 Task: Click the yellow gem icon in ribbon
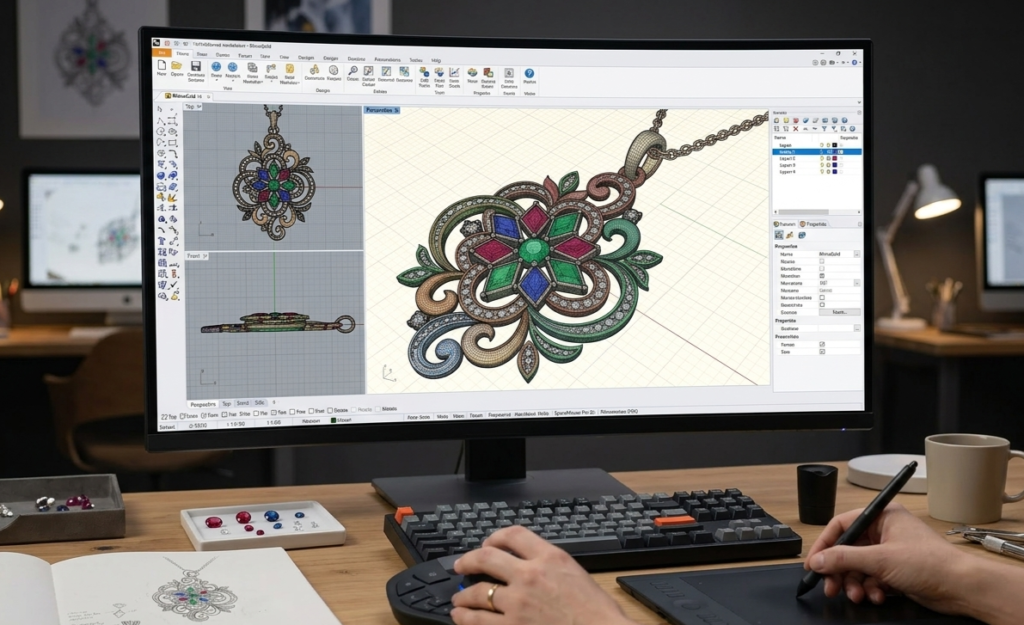click(x=289, y=69)
